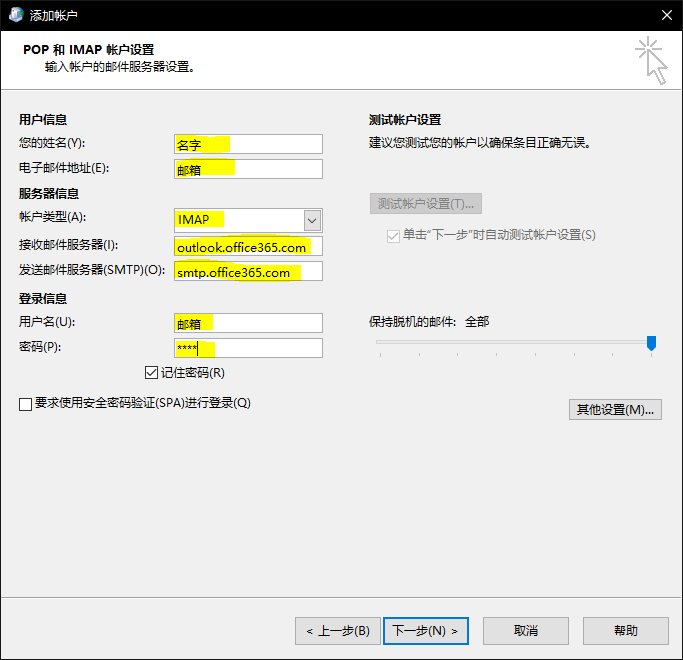Go back with 上一步(B) button
The image size is (683, 660).
point(338,631)
